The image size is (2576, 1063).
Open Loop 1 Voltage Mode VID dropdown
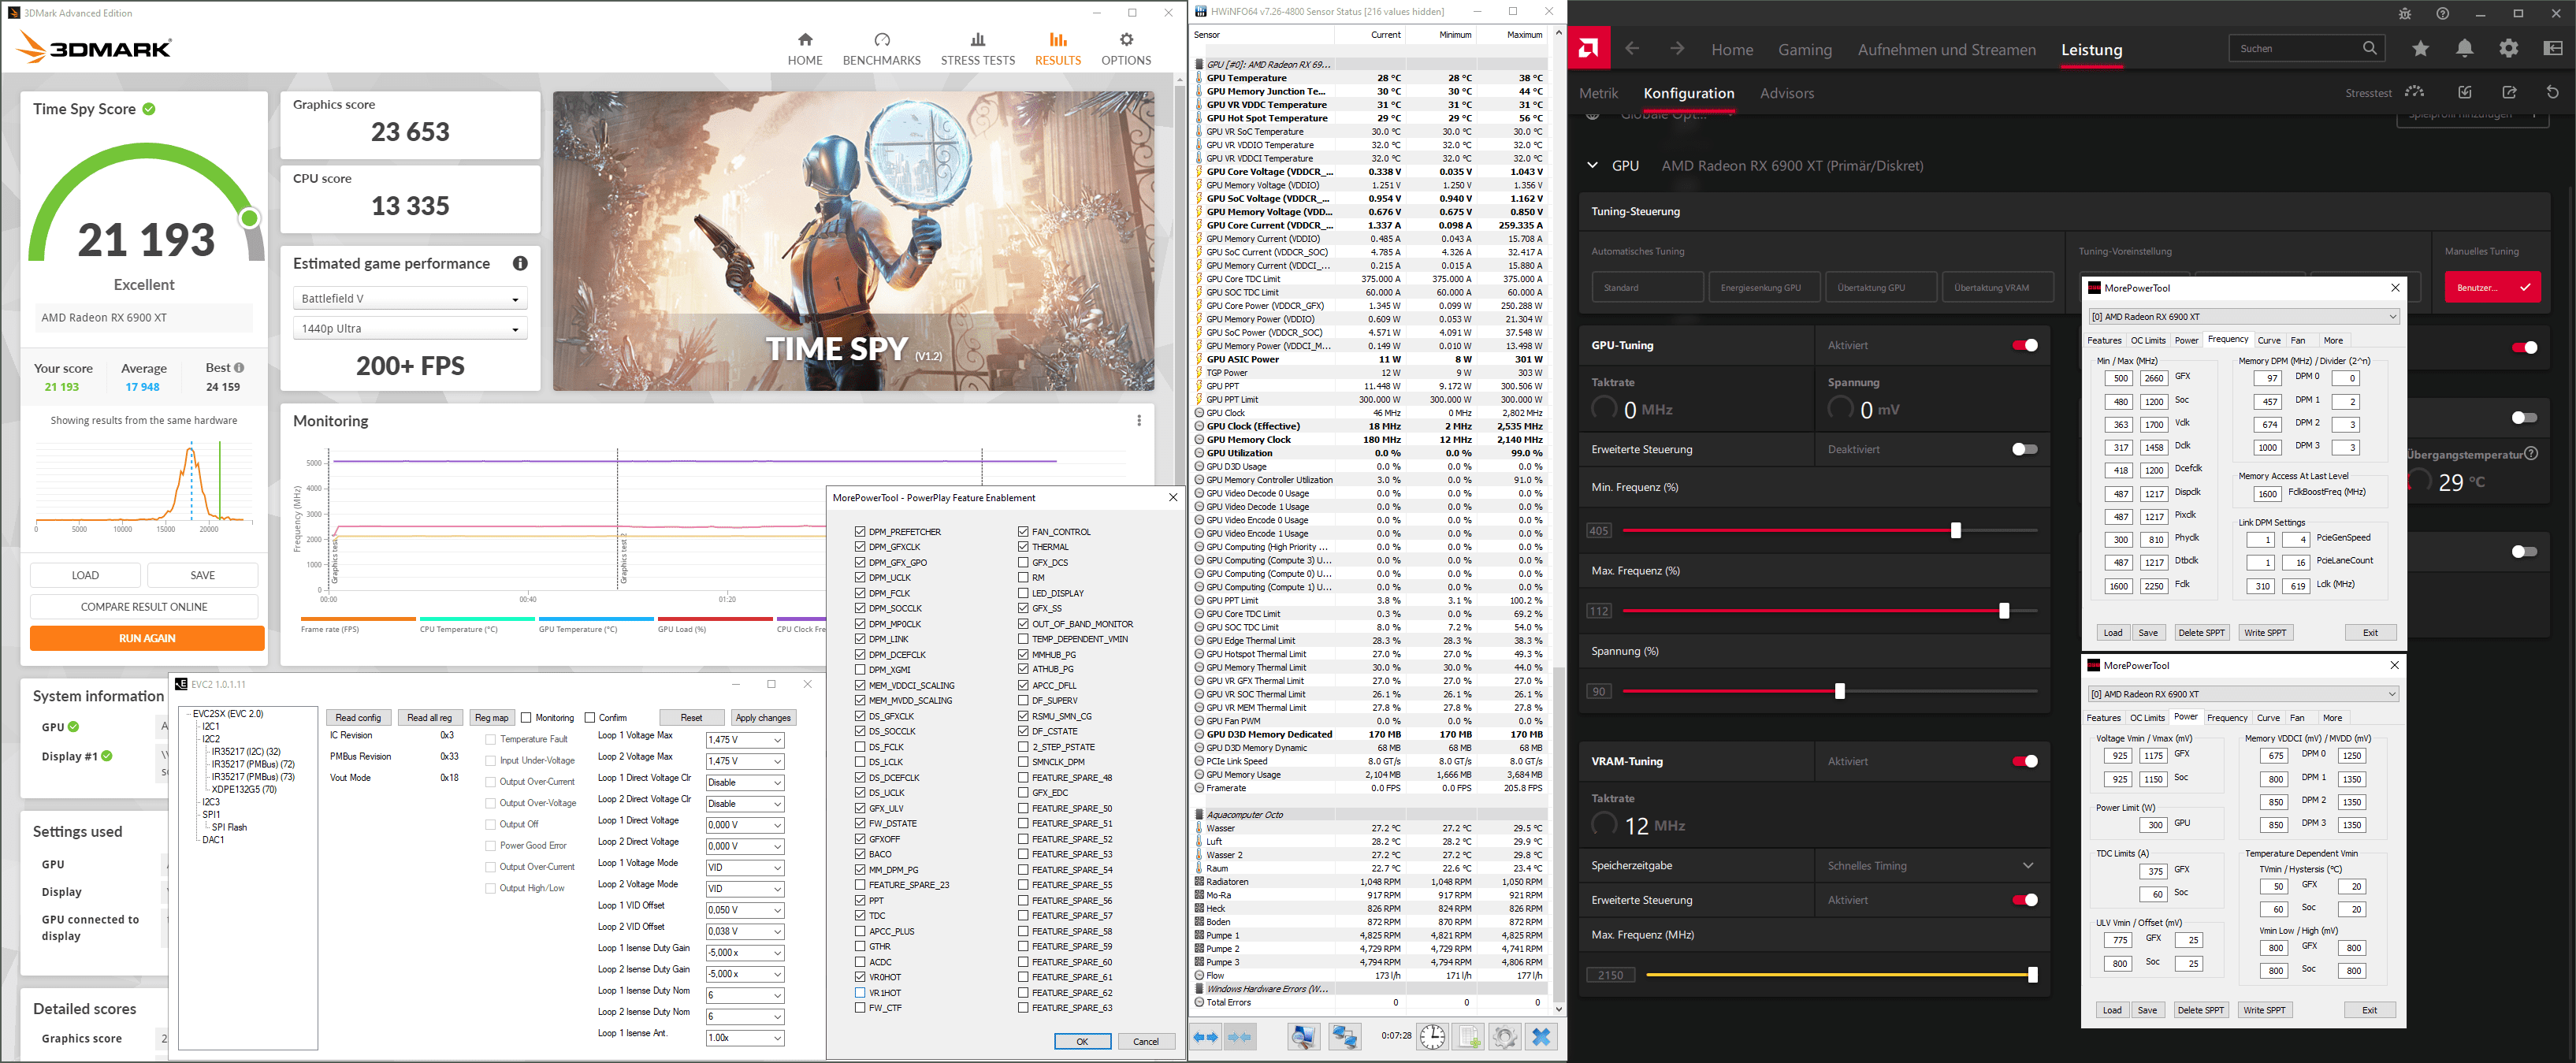click(x=745, y=868)
